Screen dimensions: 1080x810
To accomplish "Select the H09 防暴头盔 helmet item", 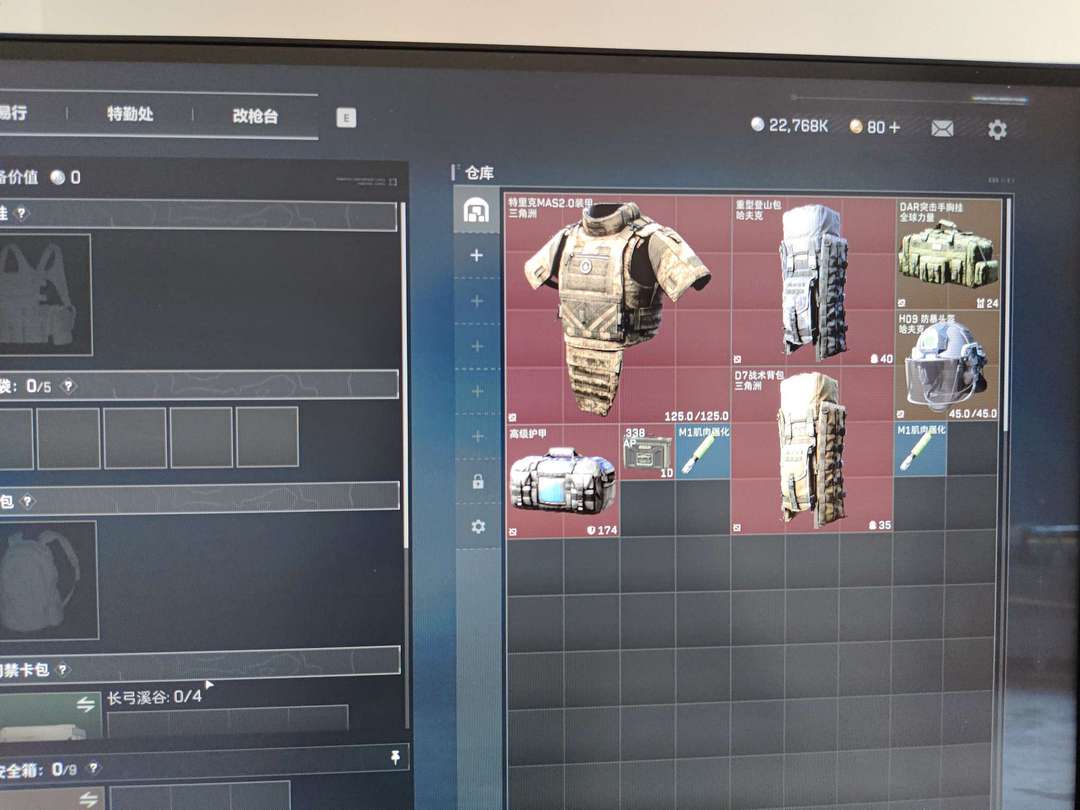I will (x=948, y=366).
